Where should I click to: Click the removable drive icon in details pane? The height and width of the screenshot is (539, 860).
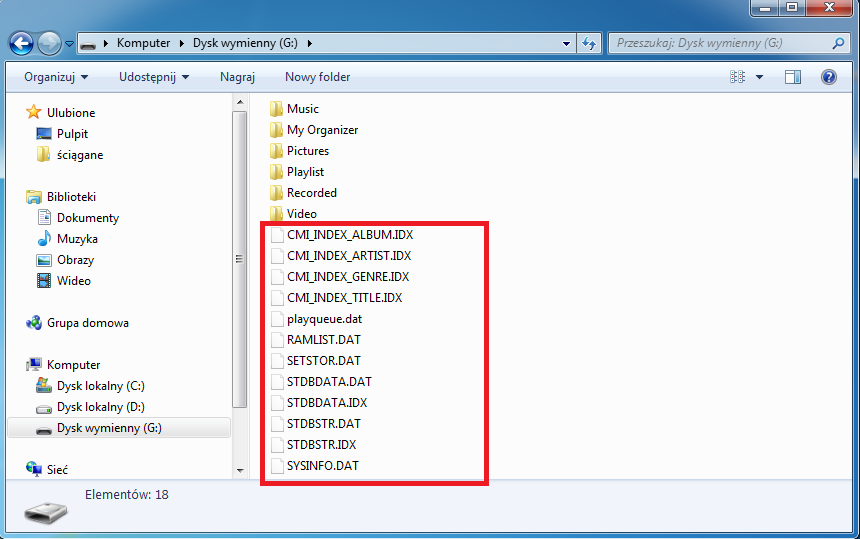46,512
